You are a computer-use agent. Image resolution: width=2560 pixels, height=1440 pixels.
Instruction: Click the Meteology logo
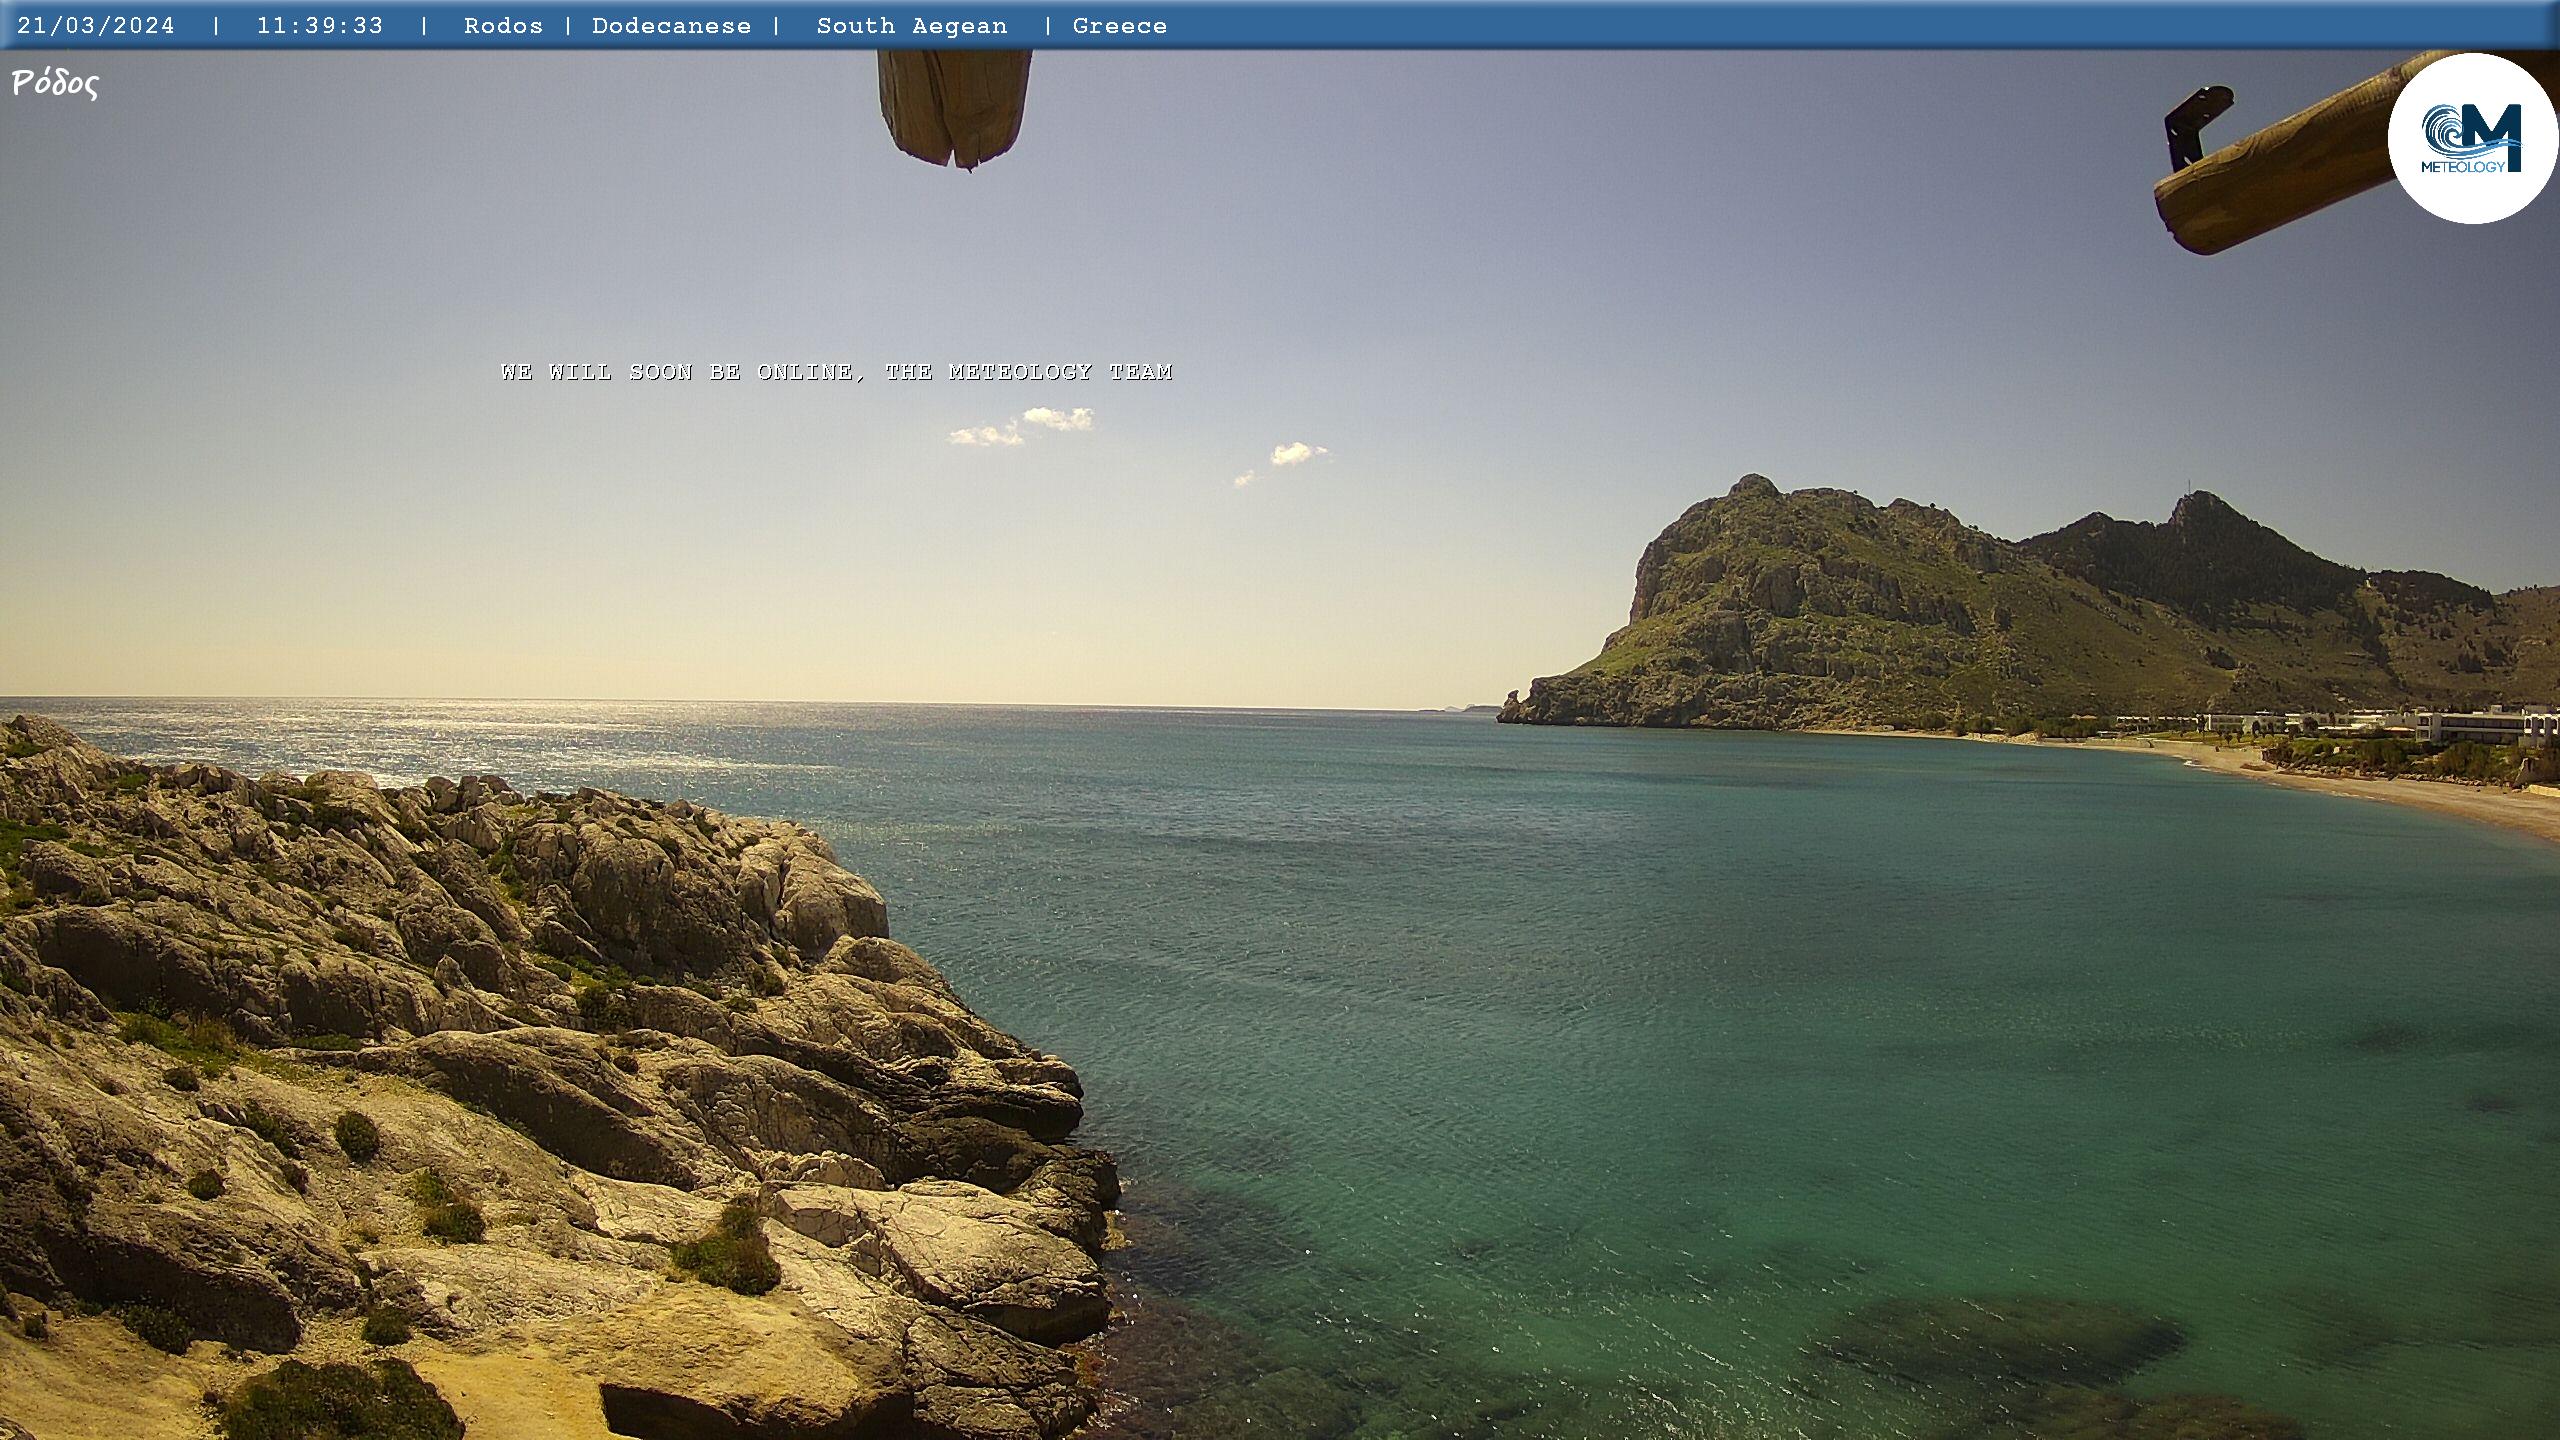coord(2472,138)
